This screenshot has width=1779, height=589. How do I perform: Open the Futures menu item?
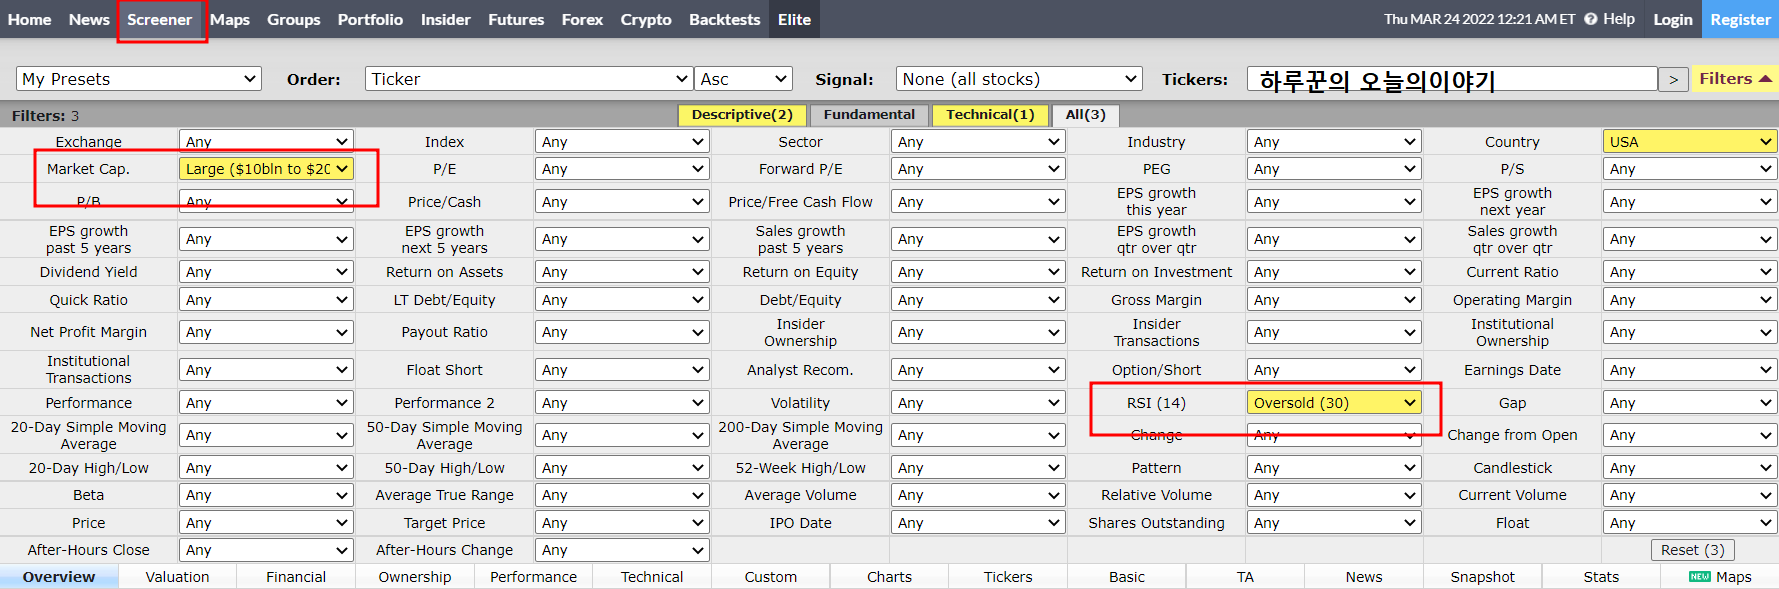point(516,19)
